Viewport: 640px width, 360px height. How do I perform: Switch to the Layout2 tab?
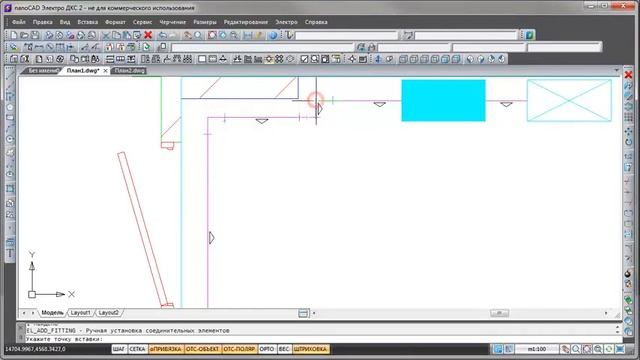coord(109,313)
